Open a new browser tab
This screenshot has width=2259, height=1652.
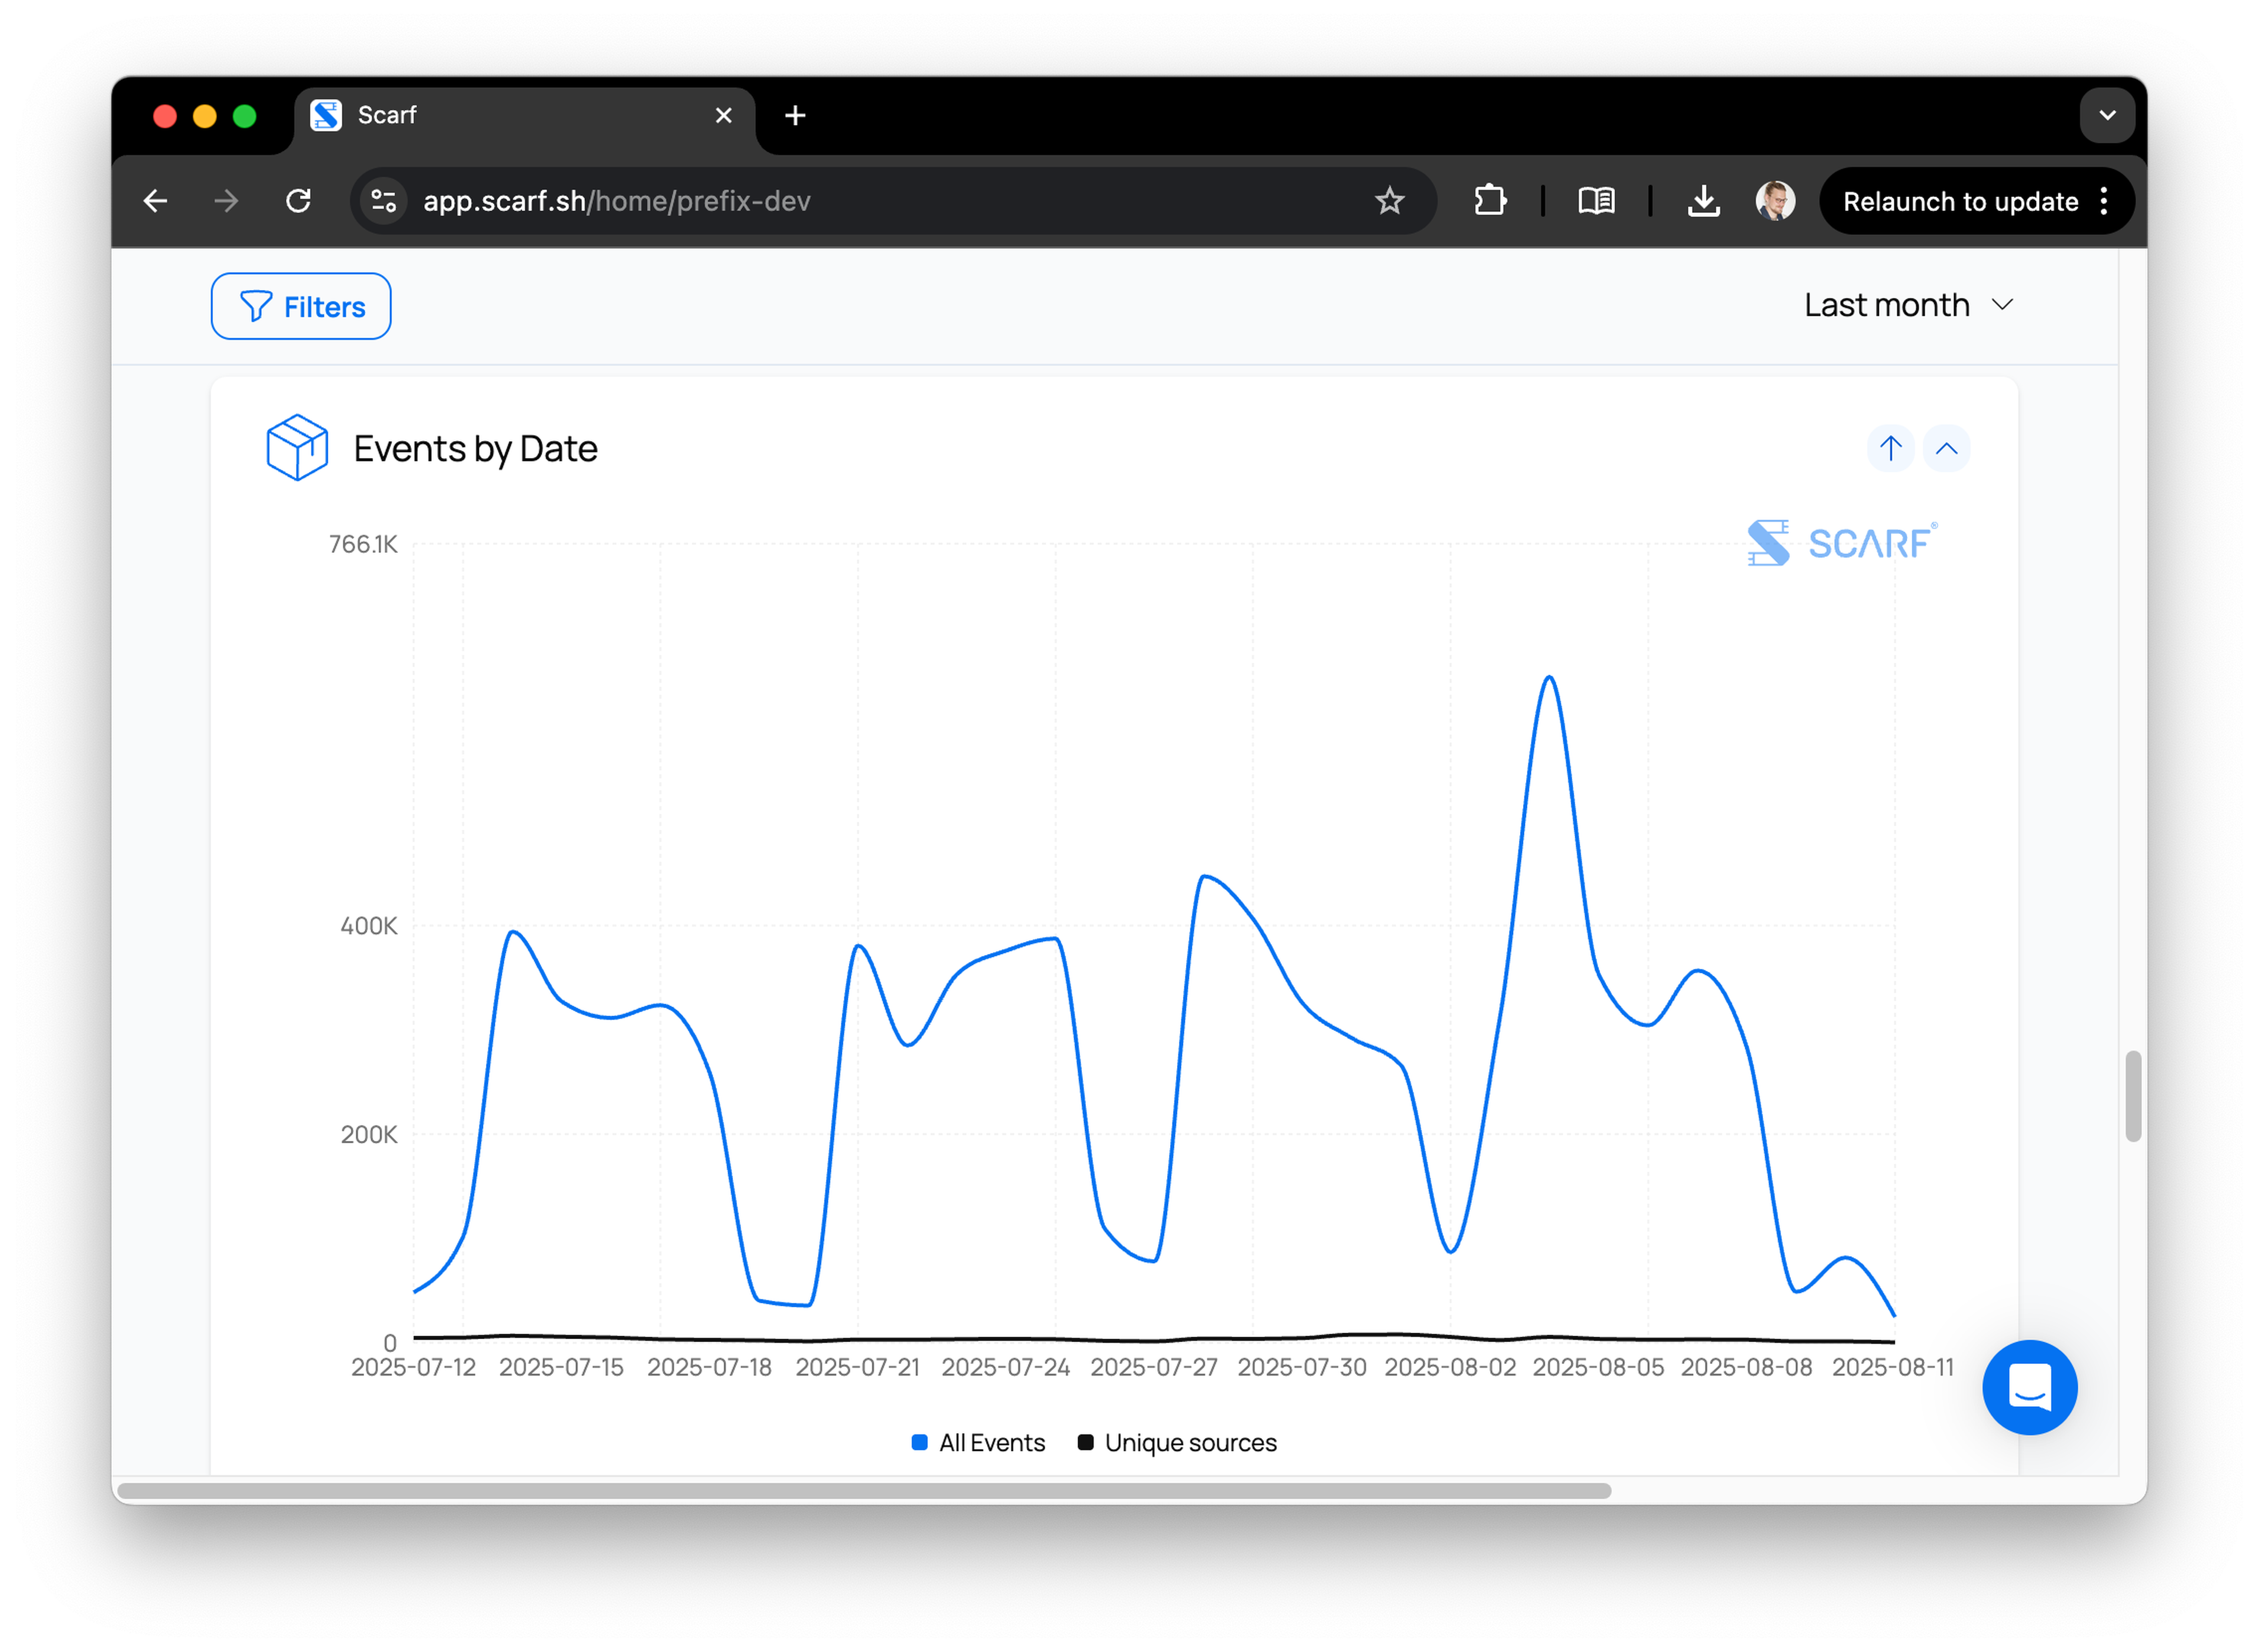(x=795, y=116)
